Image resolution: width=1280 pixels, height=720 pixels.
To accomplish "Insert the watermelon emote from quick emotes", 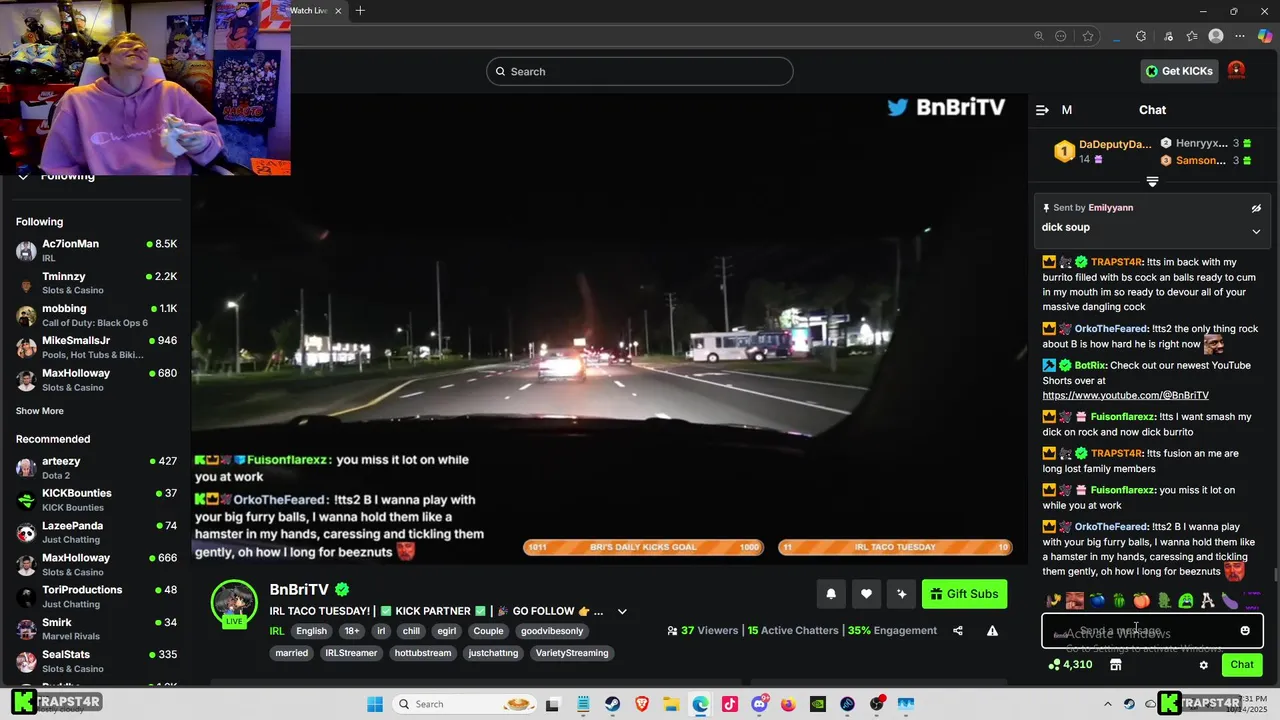I will [1119, 601].
